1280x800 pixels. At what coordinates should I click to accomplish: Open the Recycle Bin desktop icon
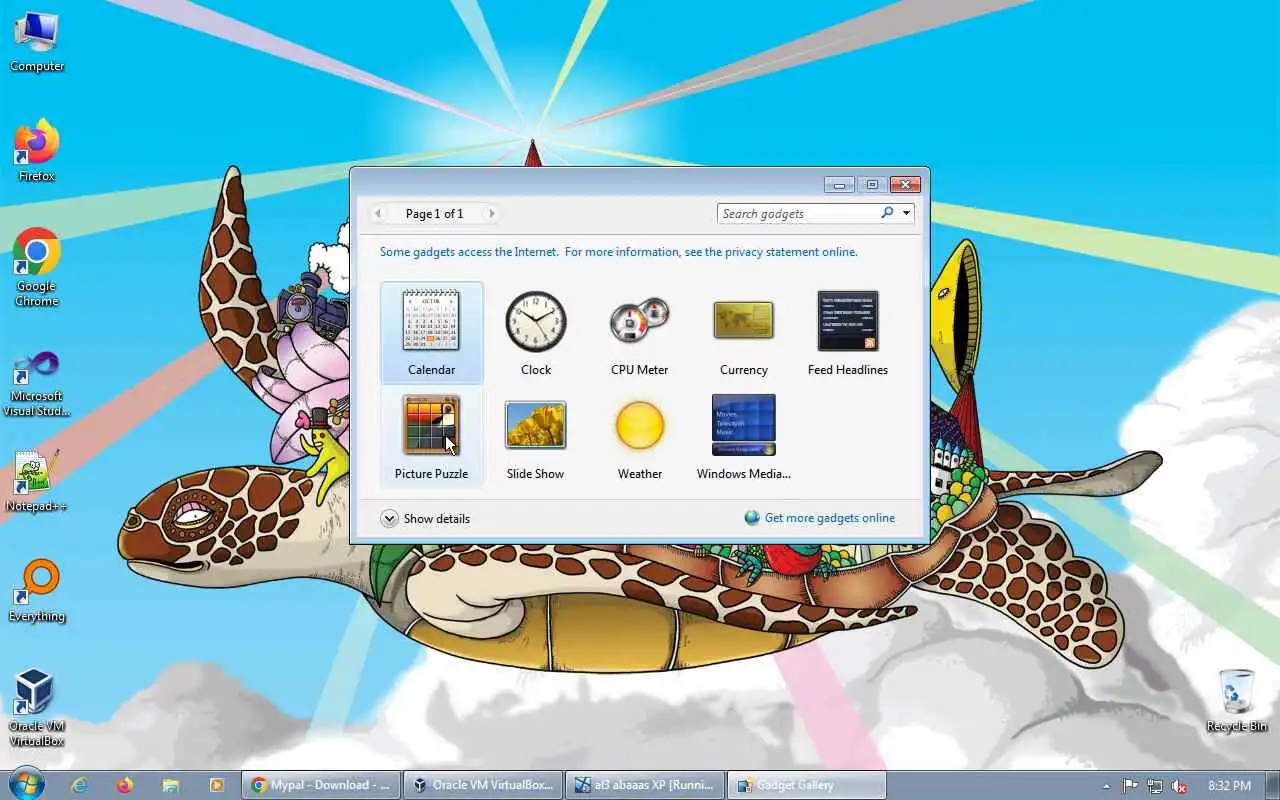1237,701
